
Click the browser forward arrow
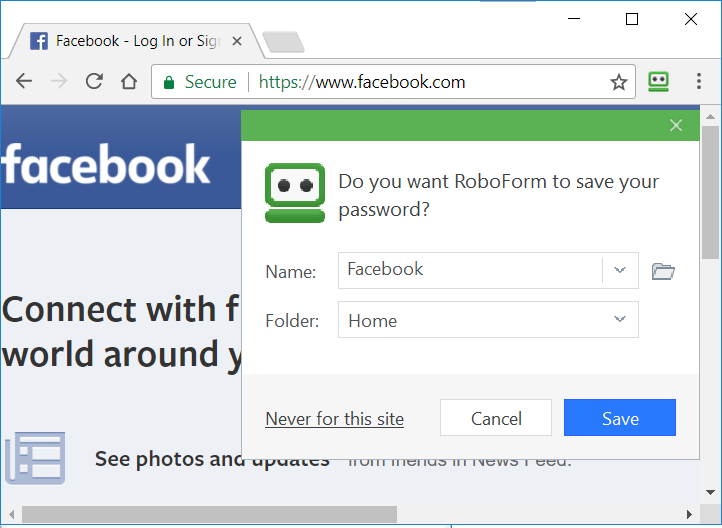pyautogui.click(x=59, y=81)
